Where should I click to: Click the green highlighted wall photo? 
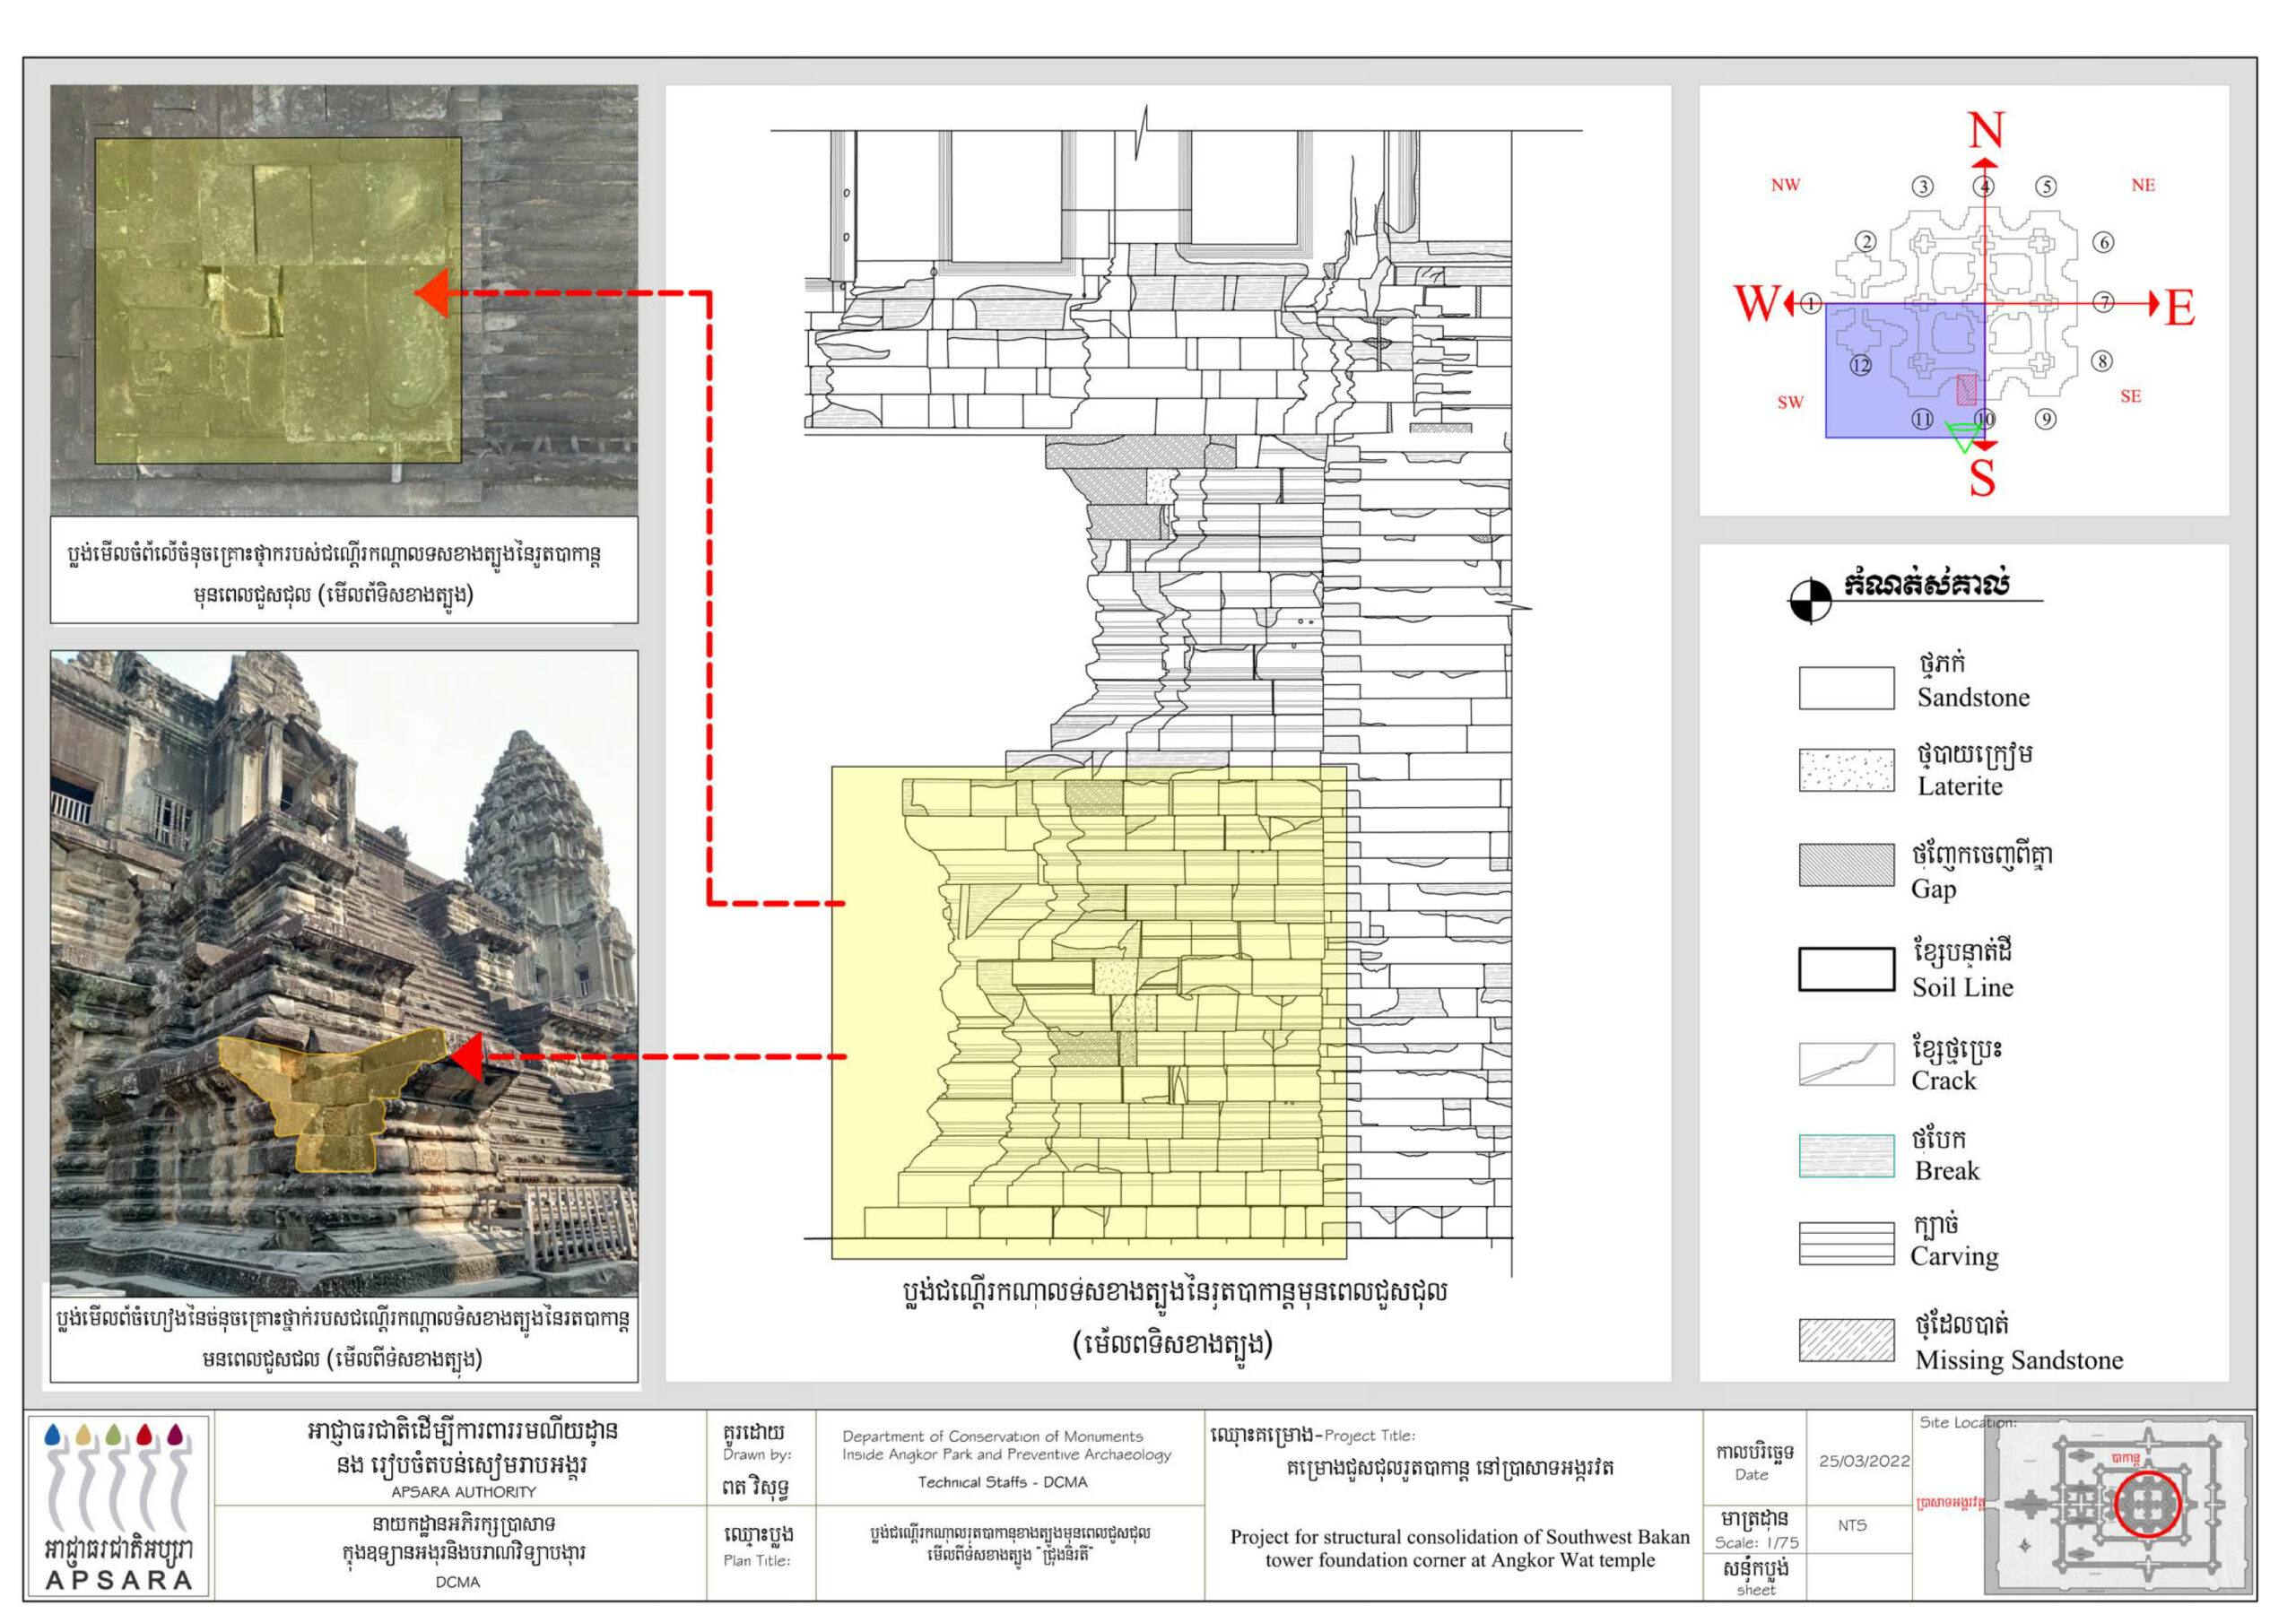click(278, 300)
